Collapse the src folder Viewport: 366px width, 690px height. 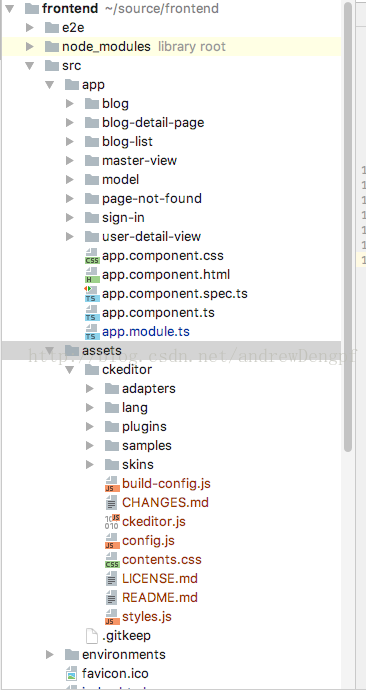29,66
